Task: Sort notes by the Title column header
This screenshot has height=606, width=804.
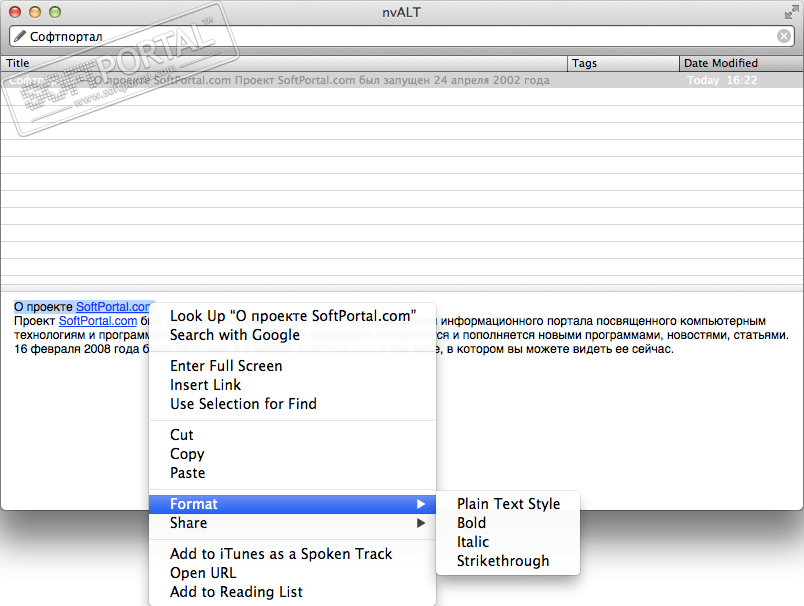Action: [x=284, y=63]
